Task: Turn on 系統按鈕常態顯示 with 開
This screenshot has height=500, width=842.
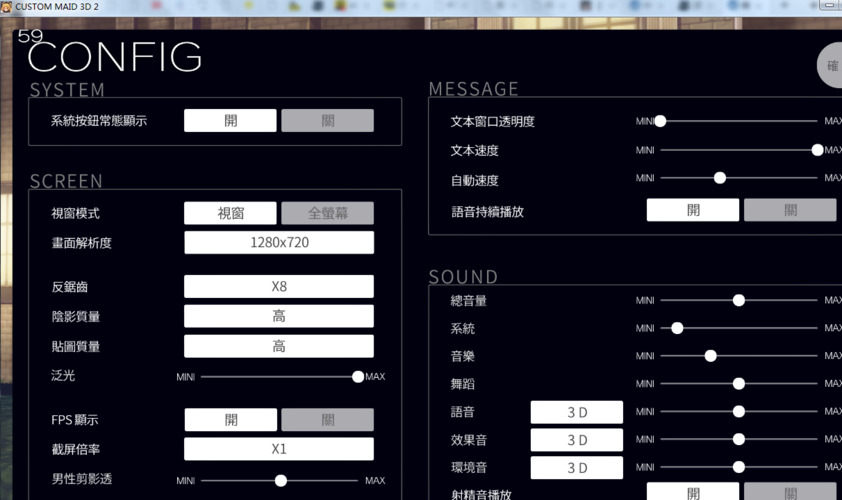Action: [230, 120]
